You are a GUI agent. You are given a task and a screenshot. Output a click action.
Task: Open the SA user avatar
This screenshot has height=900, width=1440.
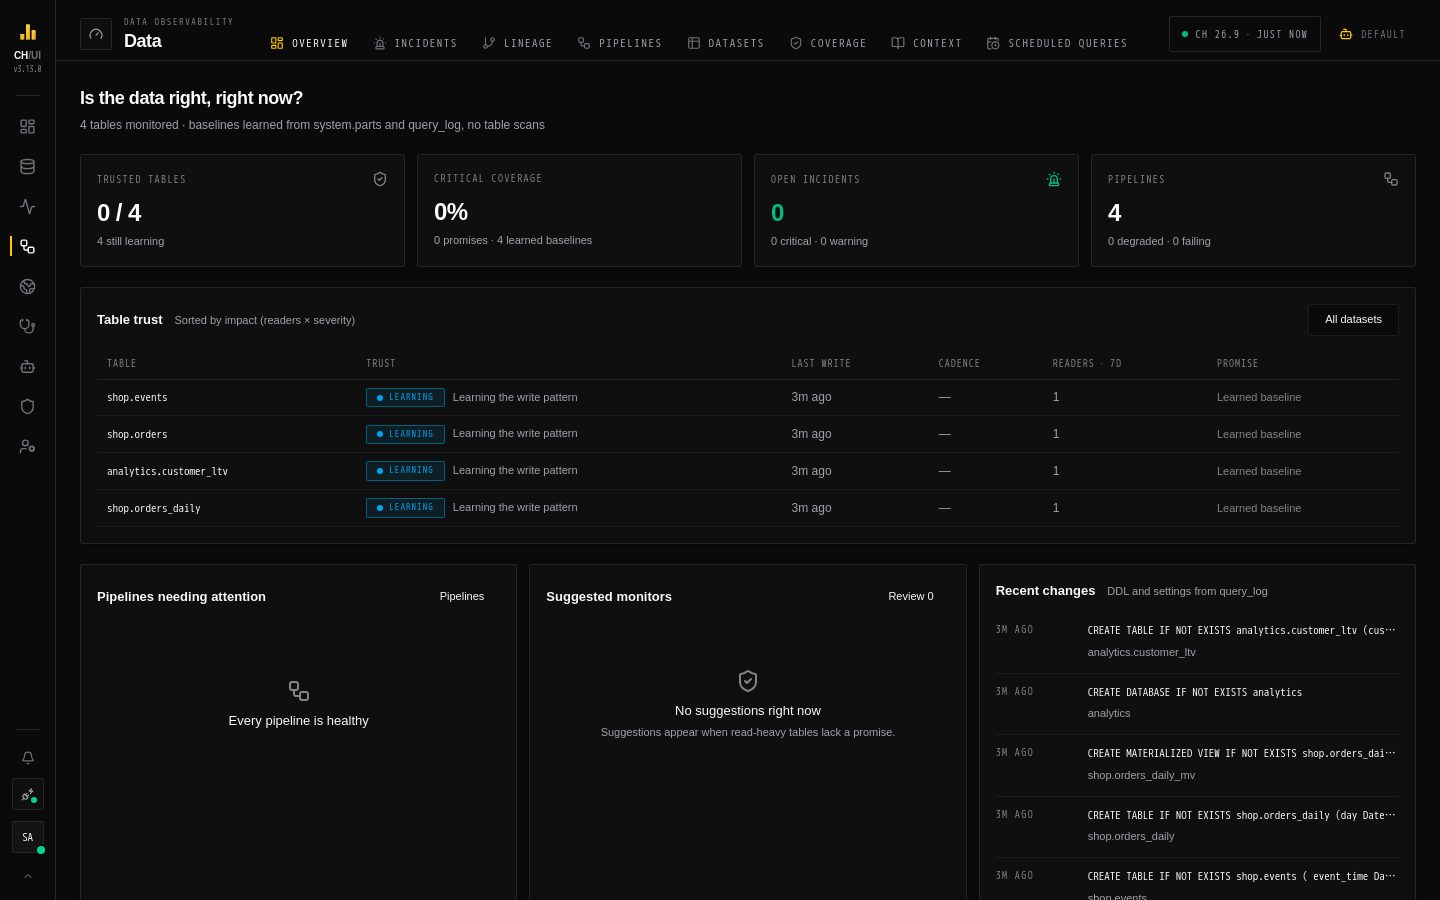click(x=28, y=837)
